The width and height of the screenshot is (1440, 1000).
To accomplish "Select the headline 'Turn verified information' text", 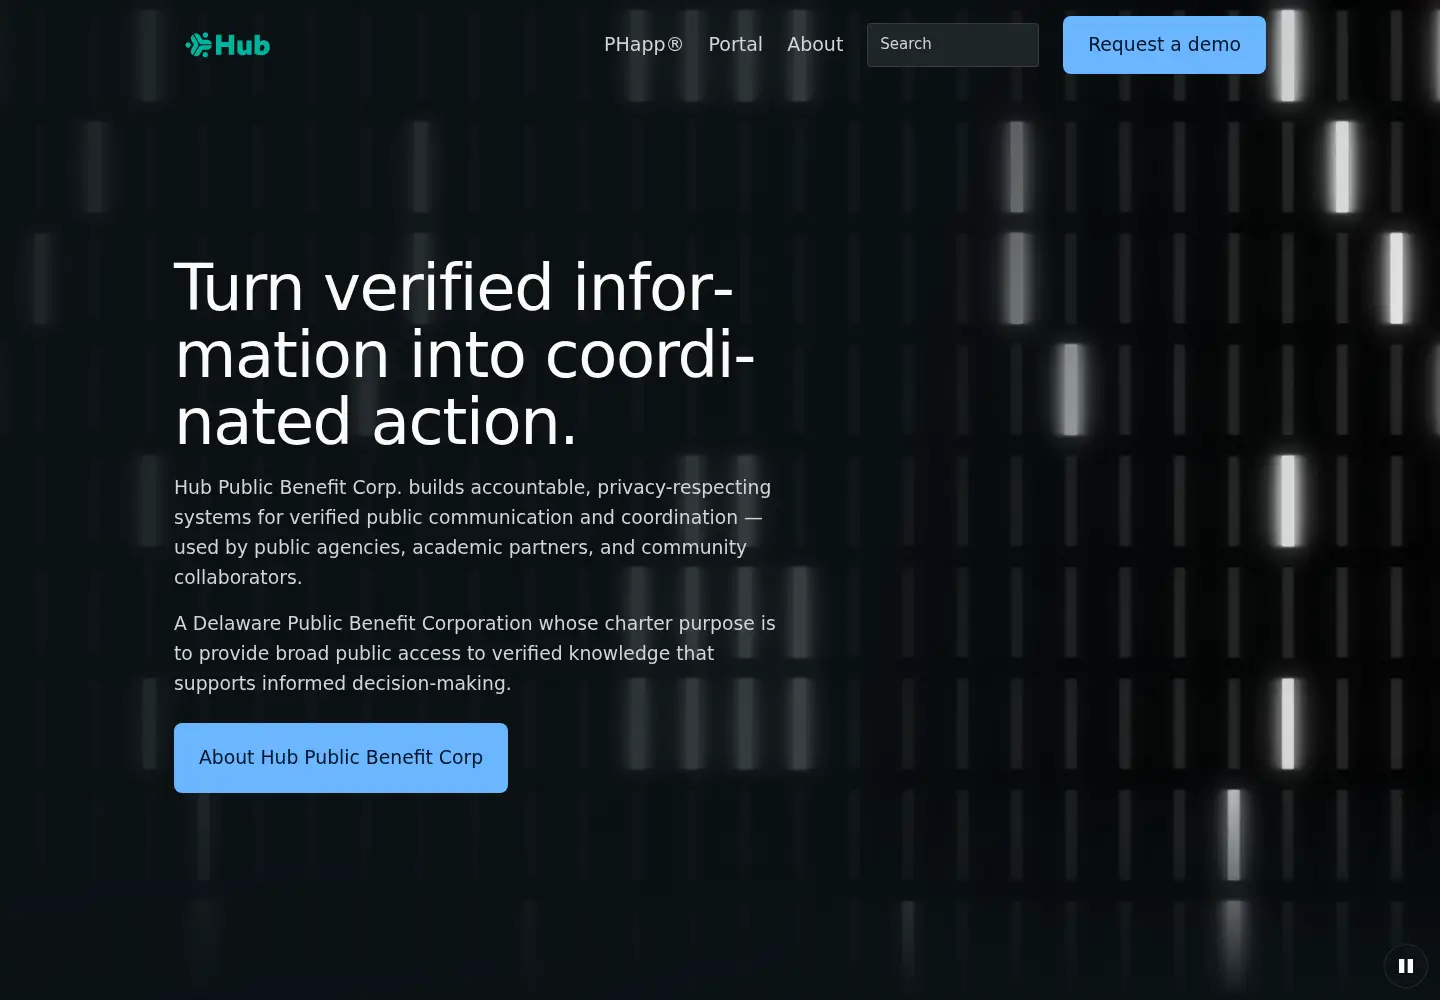I will pyautogui.click(x=465, y=354).
